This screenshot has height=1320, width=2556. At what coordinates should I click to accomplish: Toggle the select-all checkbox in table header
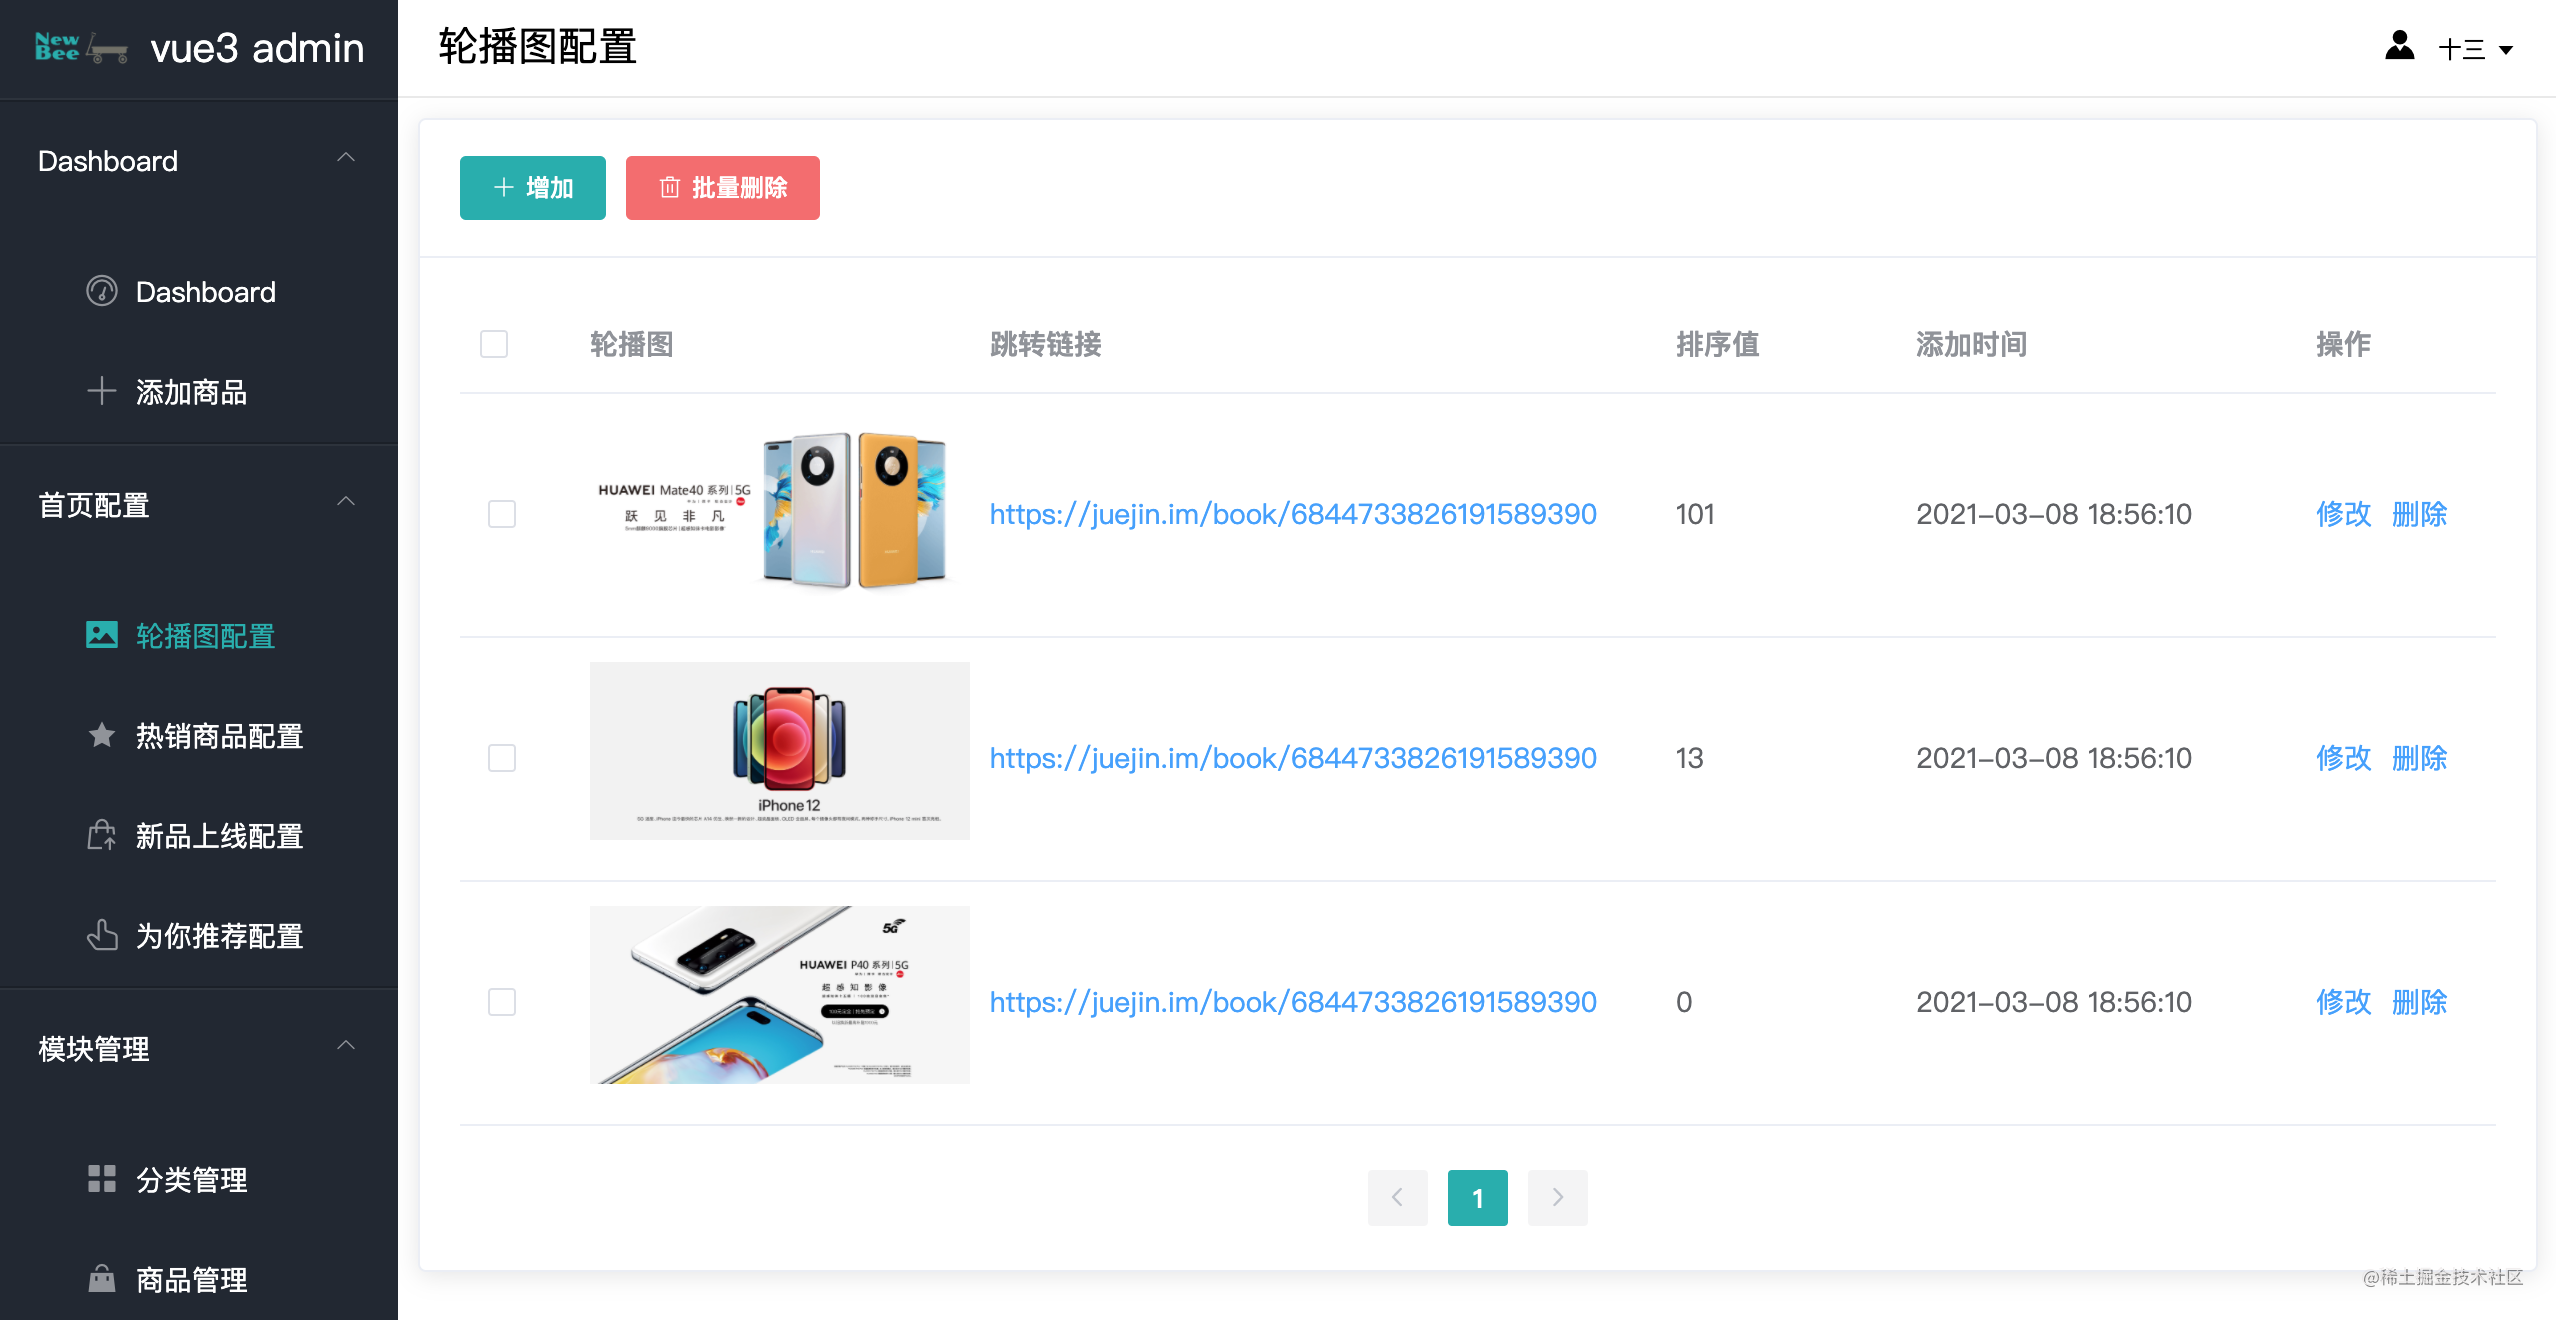coord(494,344)
